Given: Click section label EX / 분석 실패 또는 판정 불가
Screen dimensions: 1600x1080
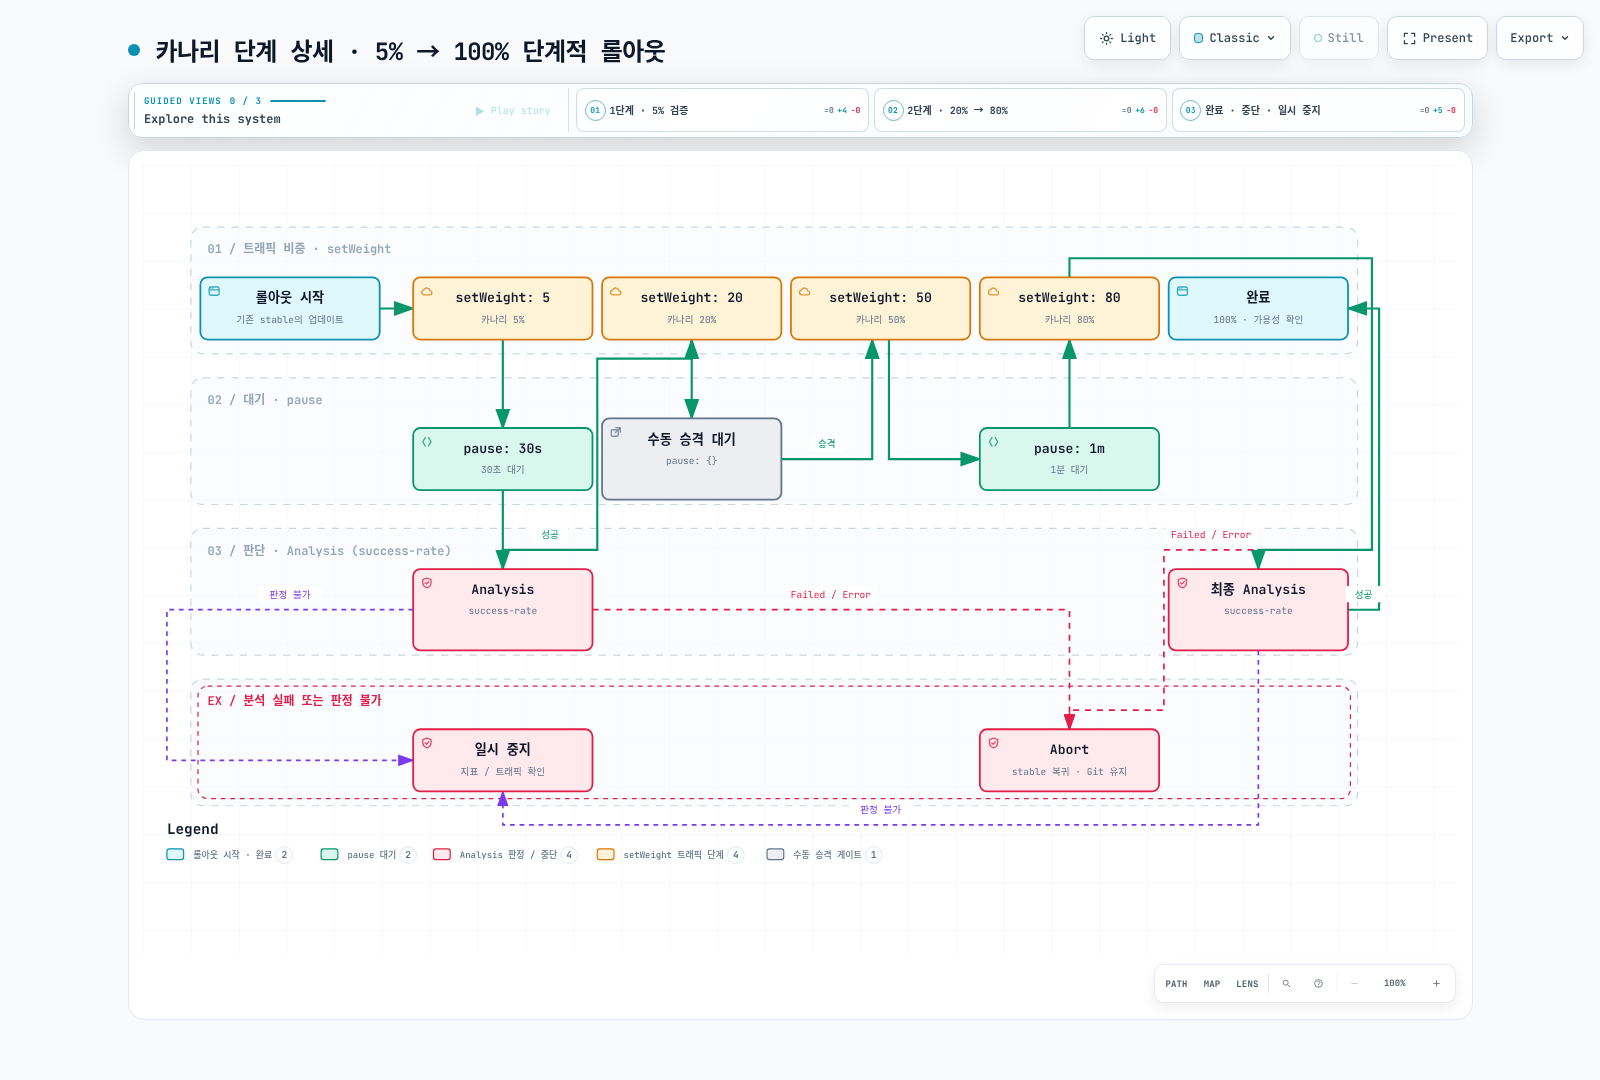Looking at the screenshot, I should 295,701.
